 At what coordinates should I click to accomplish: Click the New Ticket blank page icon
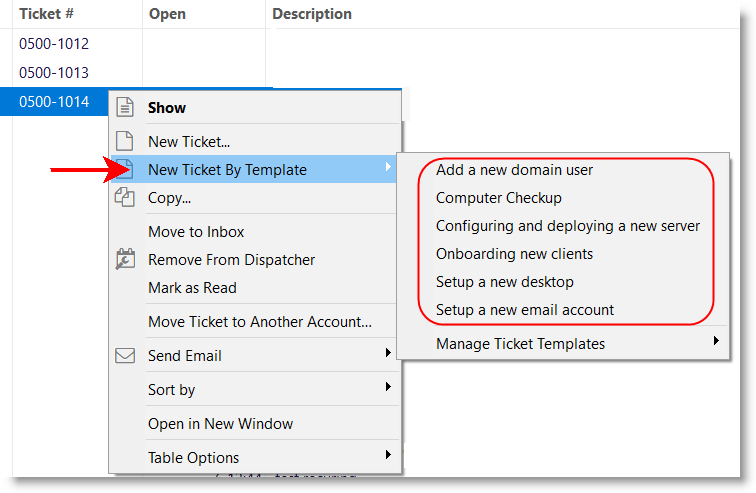point(125,141)
